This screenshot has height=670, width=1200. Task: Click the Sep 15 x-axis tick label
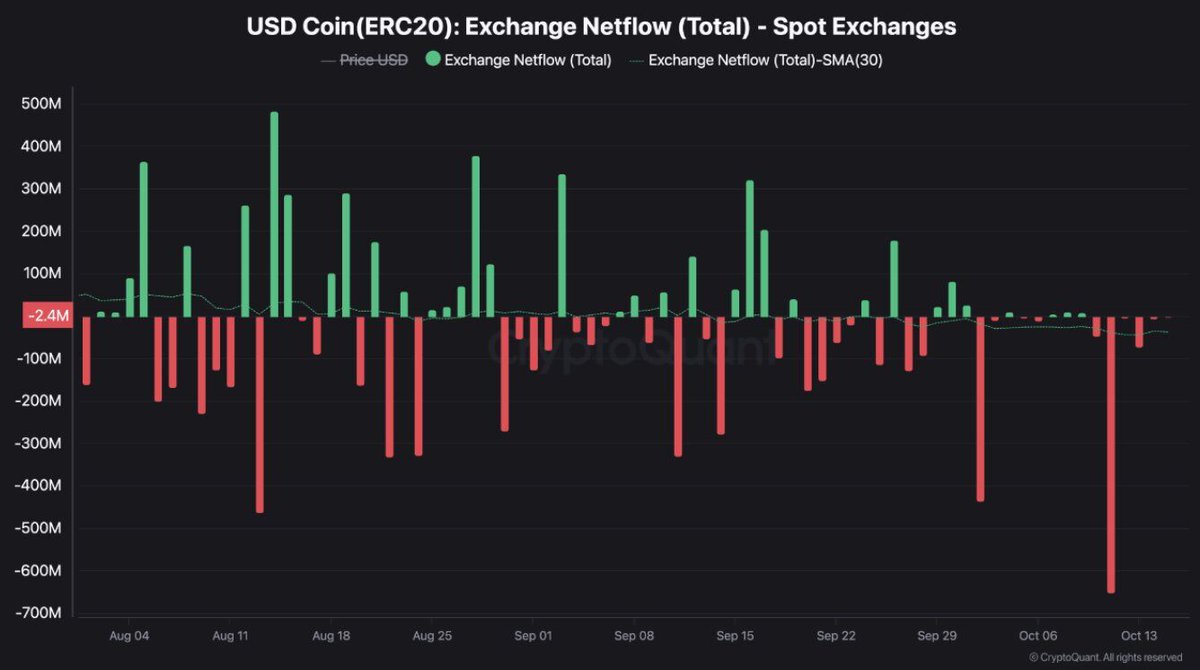tap(735, 635)
